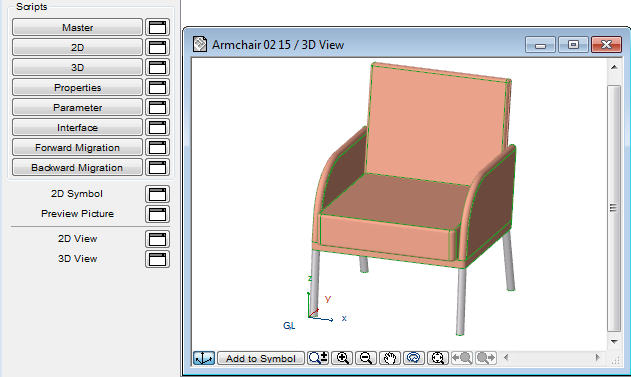This screenshot has height=377, width=631.
Task: Open Master script in new window
Action: [157, 27]
